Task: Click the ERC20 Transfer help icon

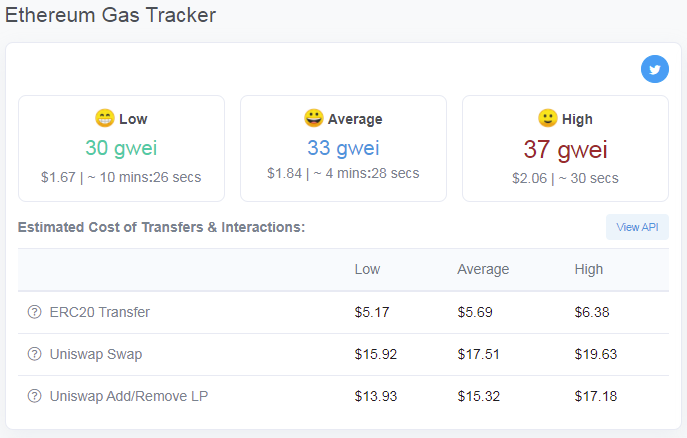Action: point(34,312)
